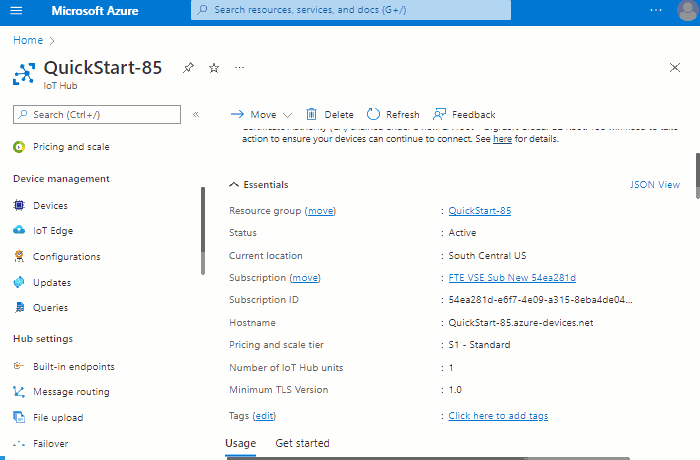The image size is (700, 460).
Task: Open the Feedback toolbar button
Action: pos(464,115)
